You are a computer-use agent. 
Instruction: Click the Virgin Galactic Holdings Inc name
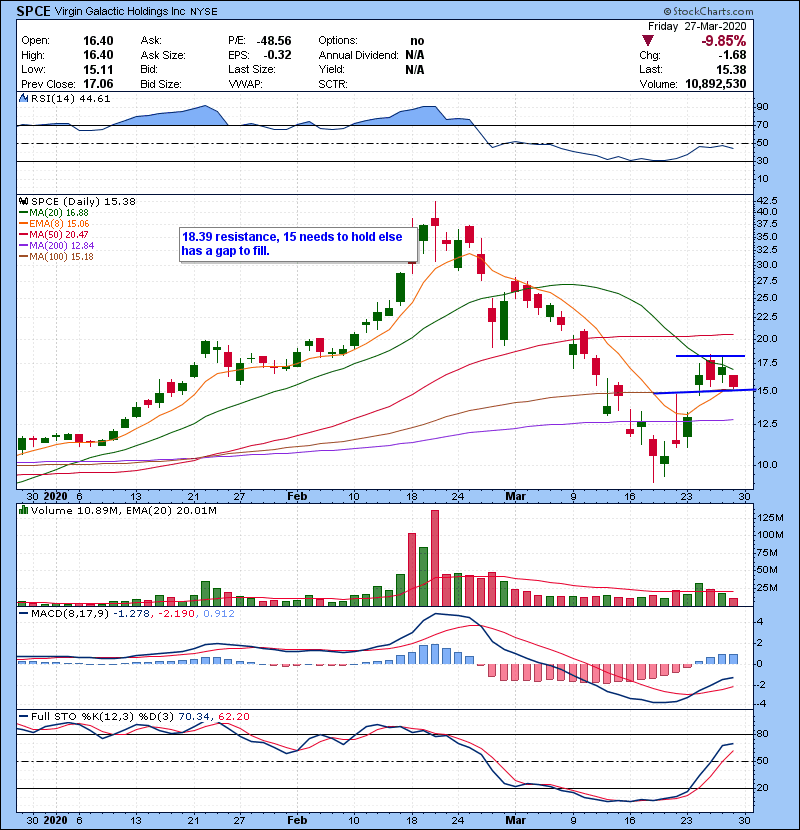[120, 11]
